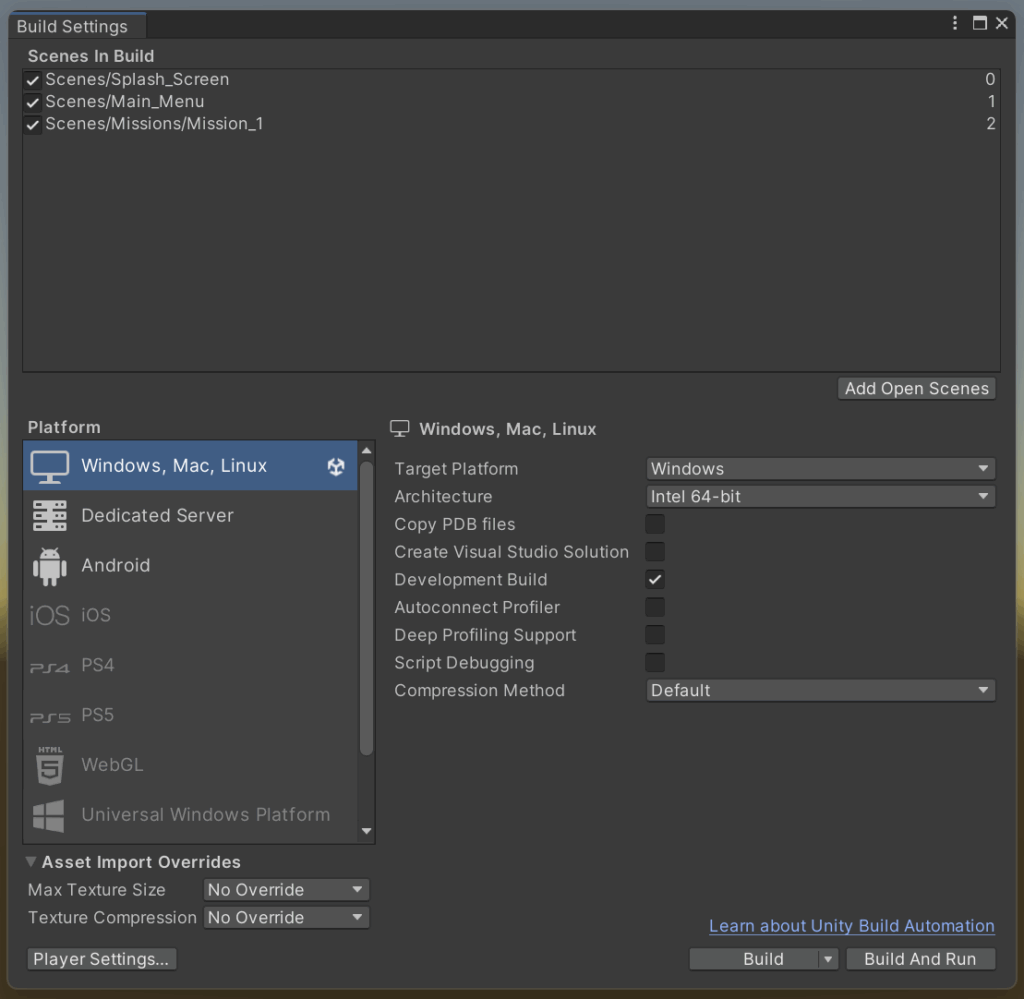Select the PS5 platform entry
The image size is (1024, 999).
pos(190,714)
